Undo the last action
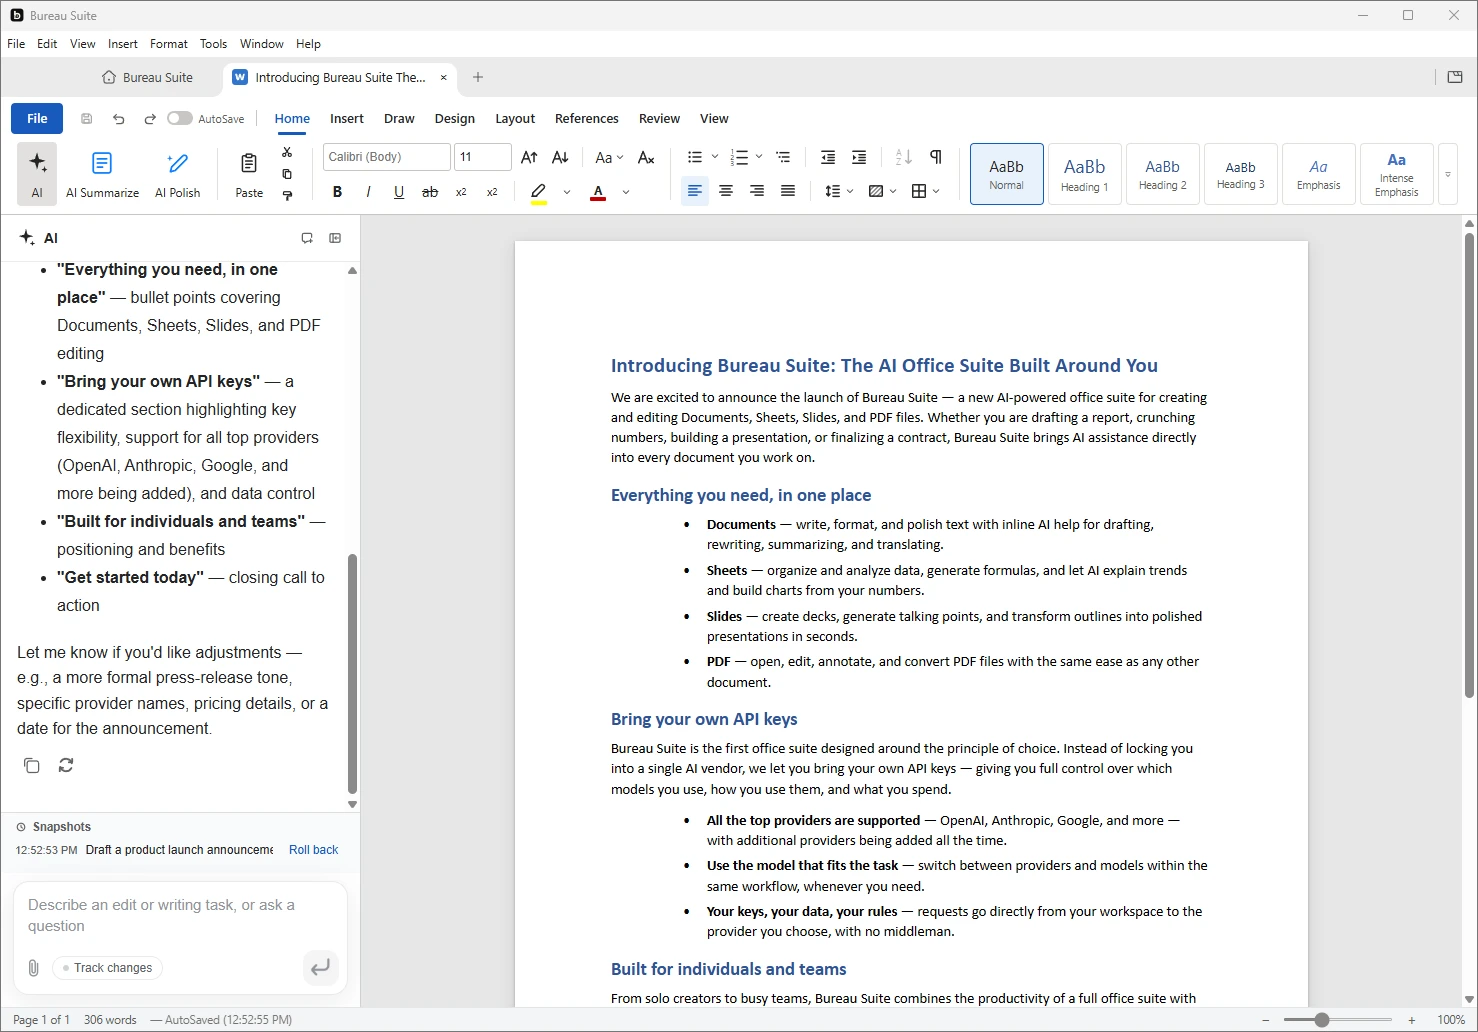Viewport: 1478px width, 1032px height. (118, 118)
